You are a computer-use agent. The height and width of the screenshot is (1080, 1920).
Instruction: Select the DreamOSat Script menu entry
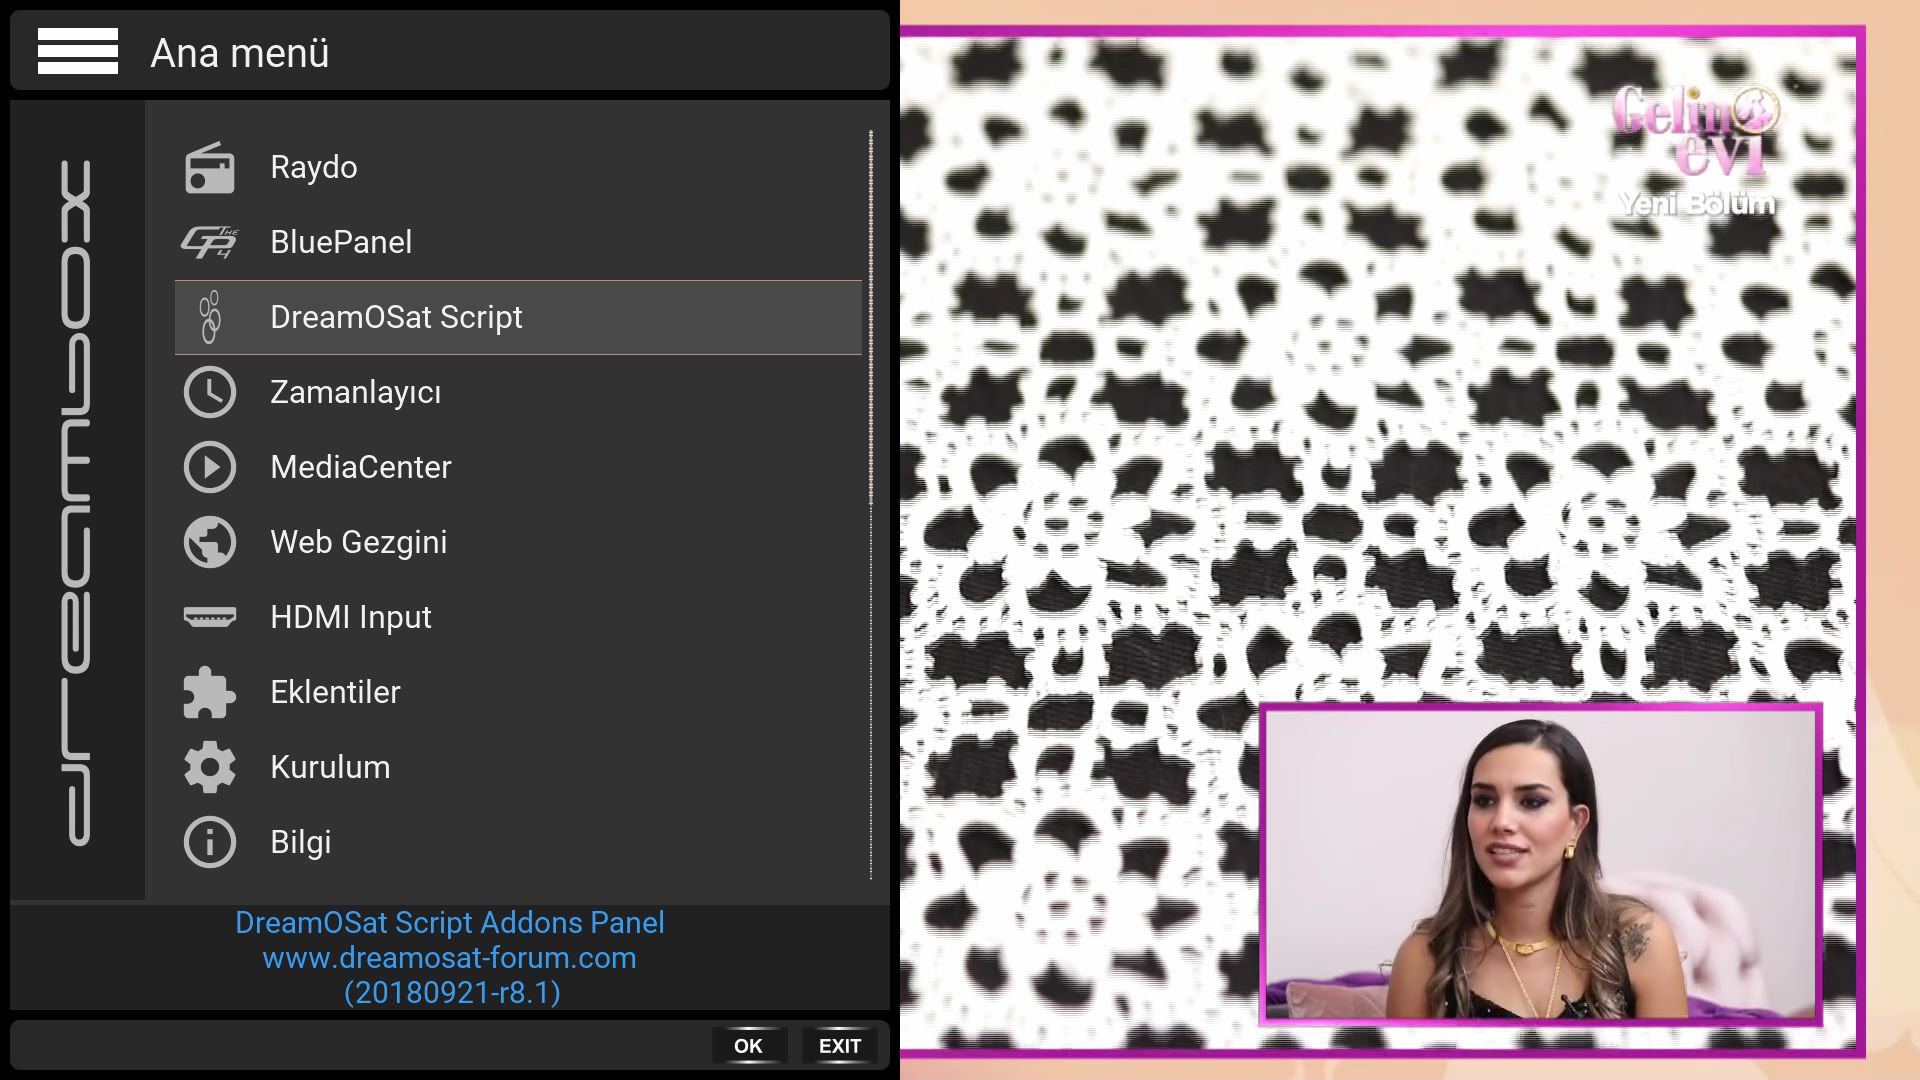point(518,317)
